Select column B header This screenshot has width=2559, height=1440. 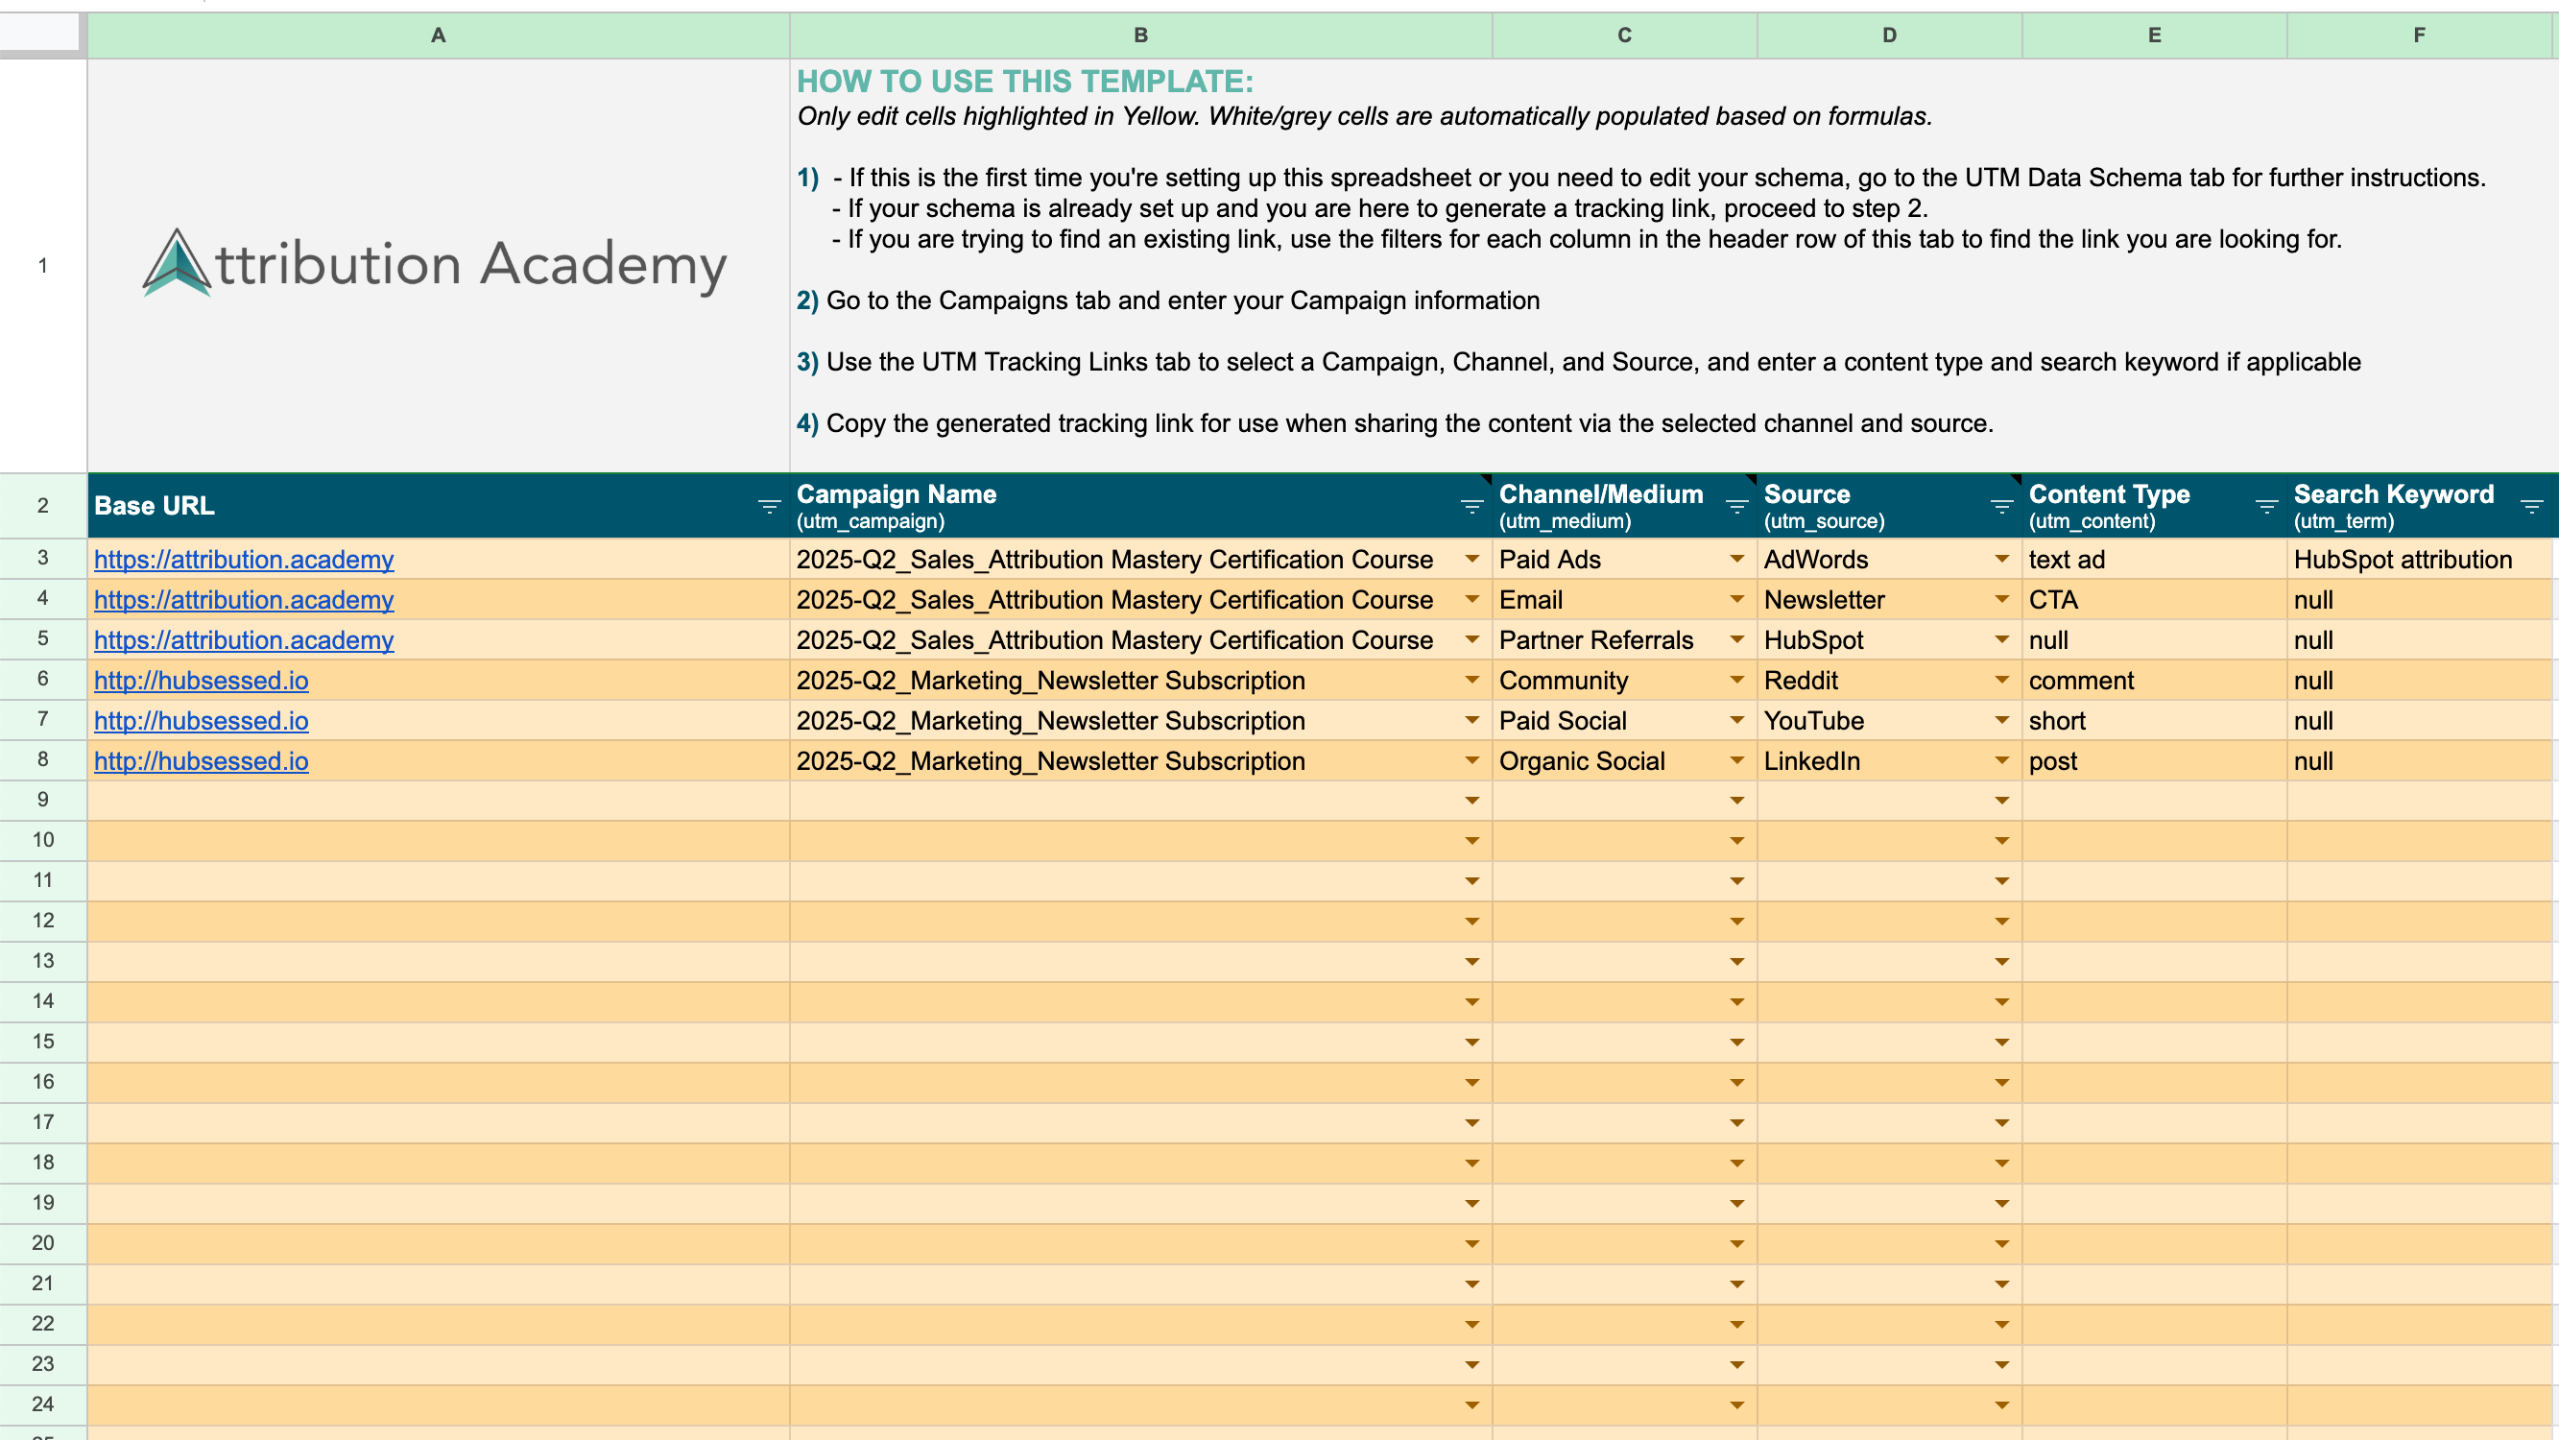pyautogui.click(x=1140, y=35)
